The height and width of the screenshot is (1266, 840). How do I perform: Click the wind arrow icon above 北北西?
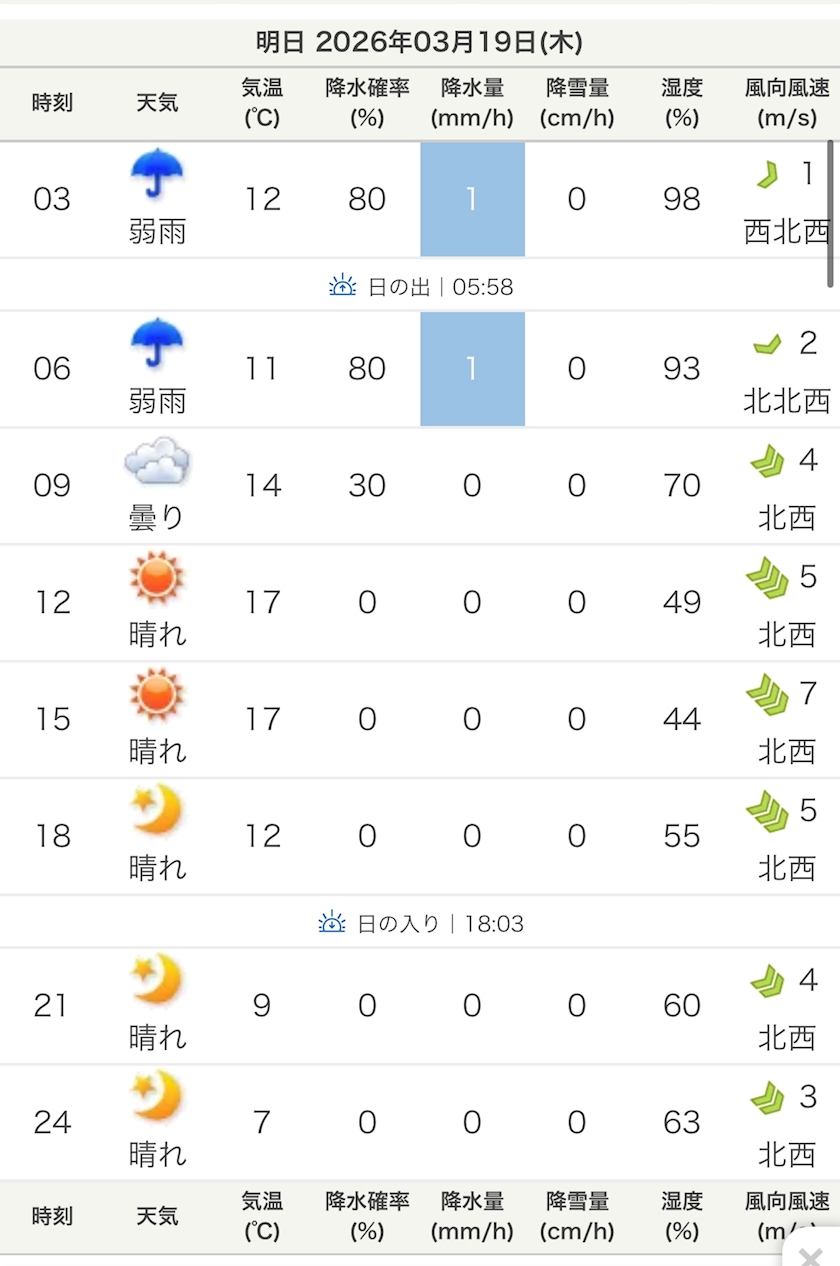pos(767,346)
